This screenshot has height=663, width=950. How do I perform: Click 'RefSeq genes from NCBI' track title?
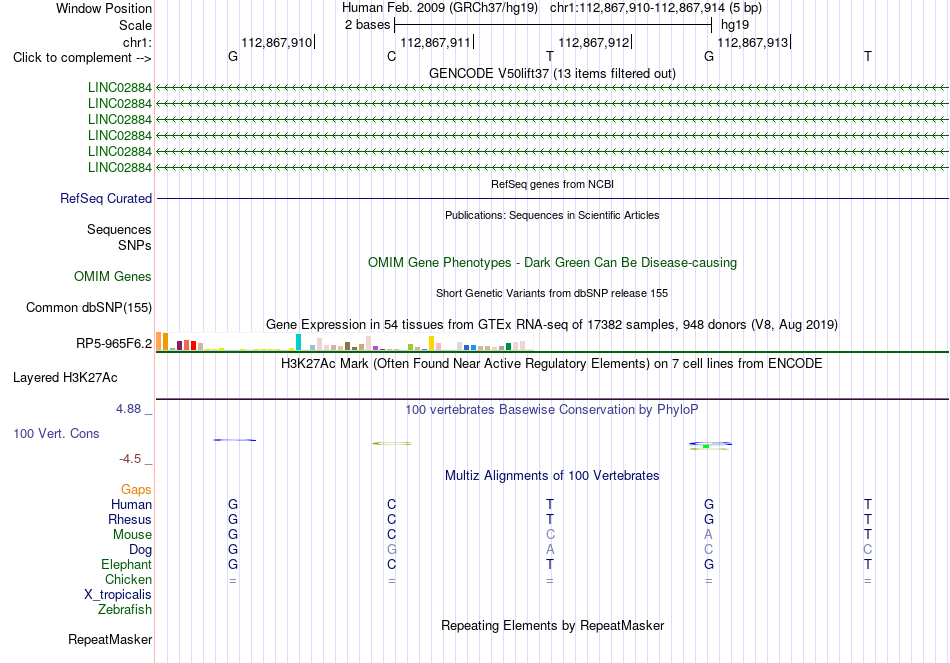point(552,184)
